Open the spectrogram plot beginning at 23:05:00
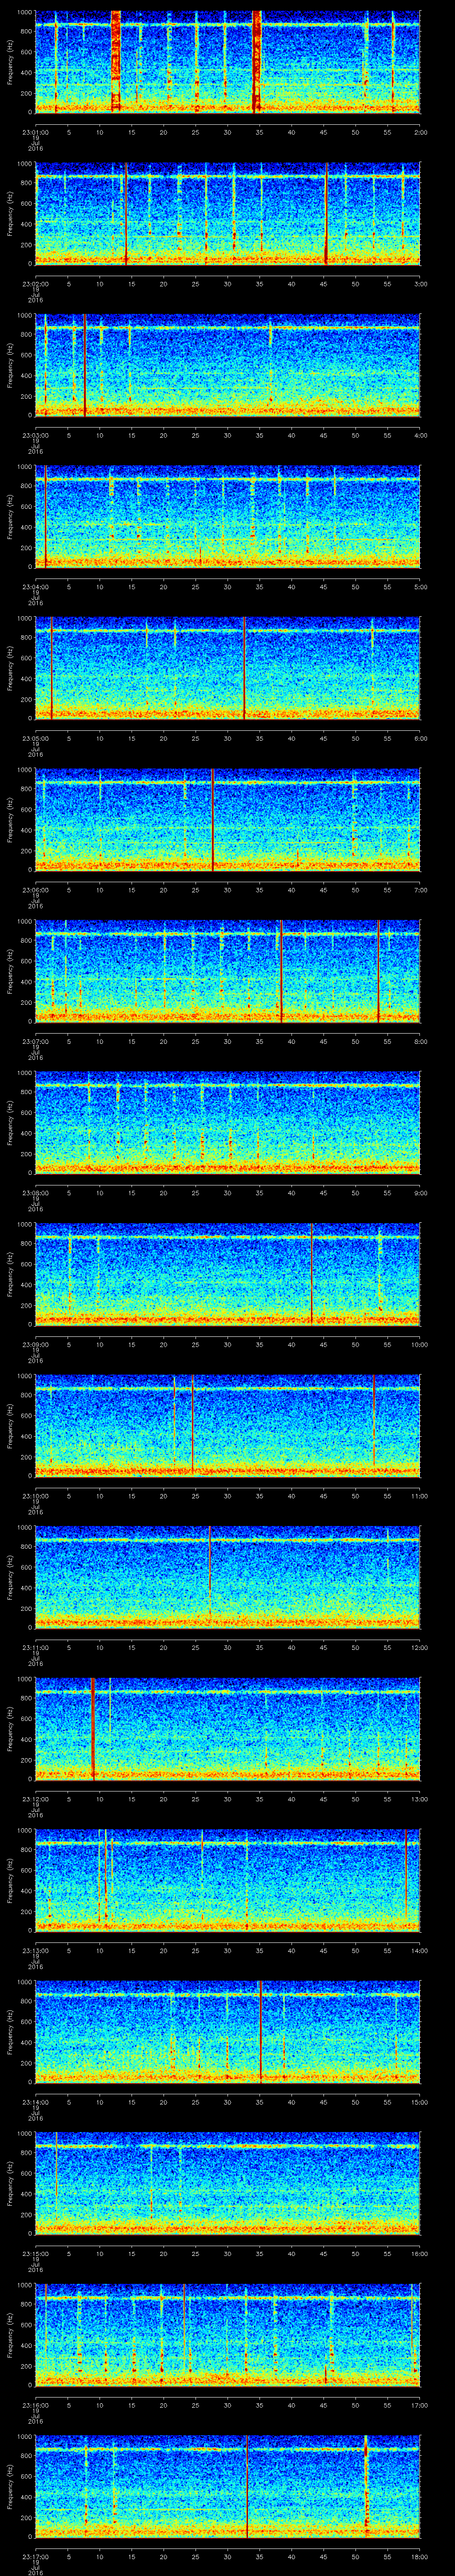Viewport: 455px width, 2576px height. pyautogui.click(x=228, y=668)
